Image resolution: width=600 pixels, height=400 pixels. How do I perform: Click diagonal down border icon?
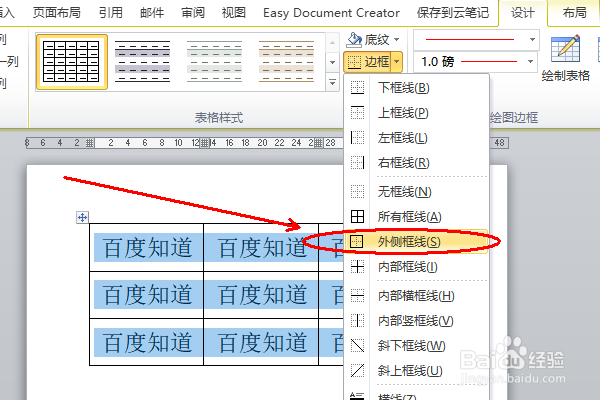[x=357, y=345]
